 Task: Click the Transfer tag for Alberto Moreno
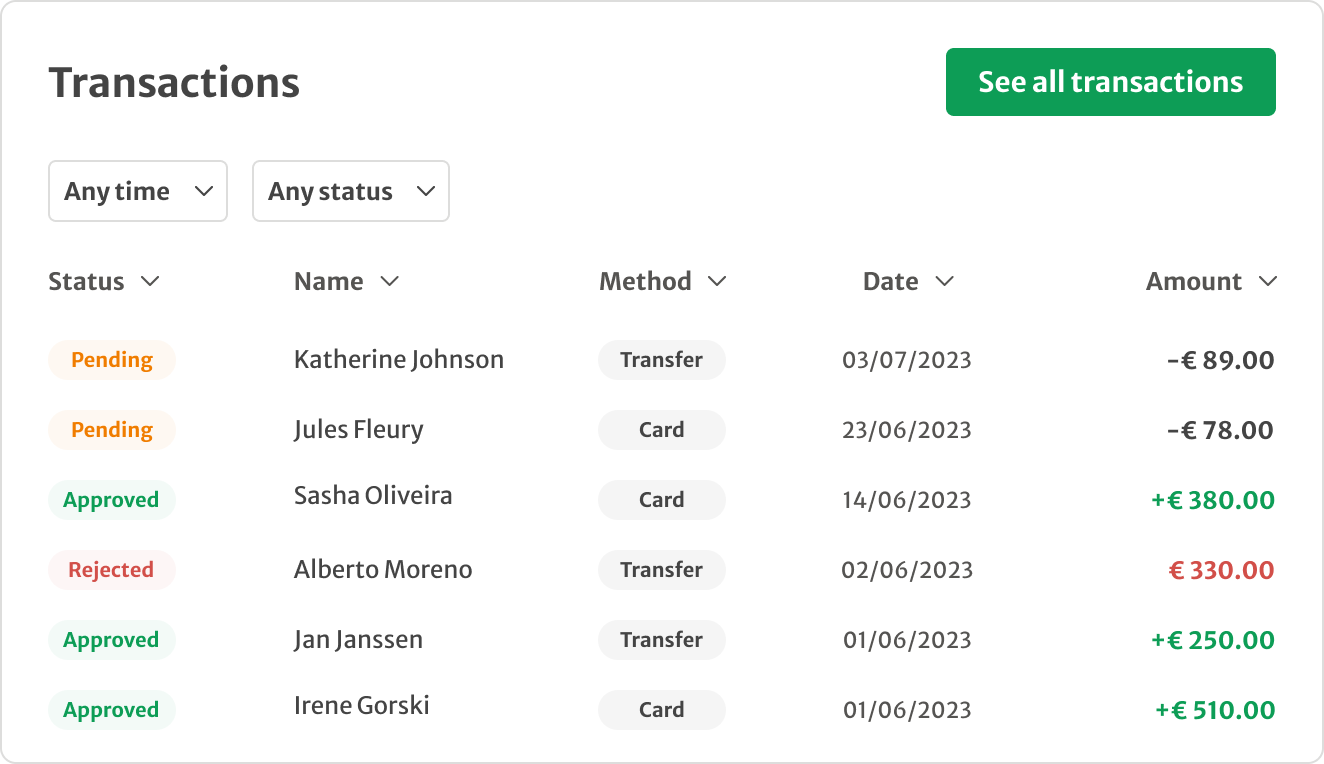coord(661,570)
